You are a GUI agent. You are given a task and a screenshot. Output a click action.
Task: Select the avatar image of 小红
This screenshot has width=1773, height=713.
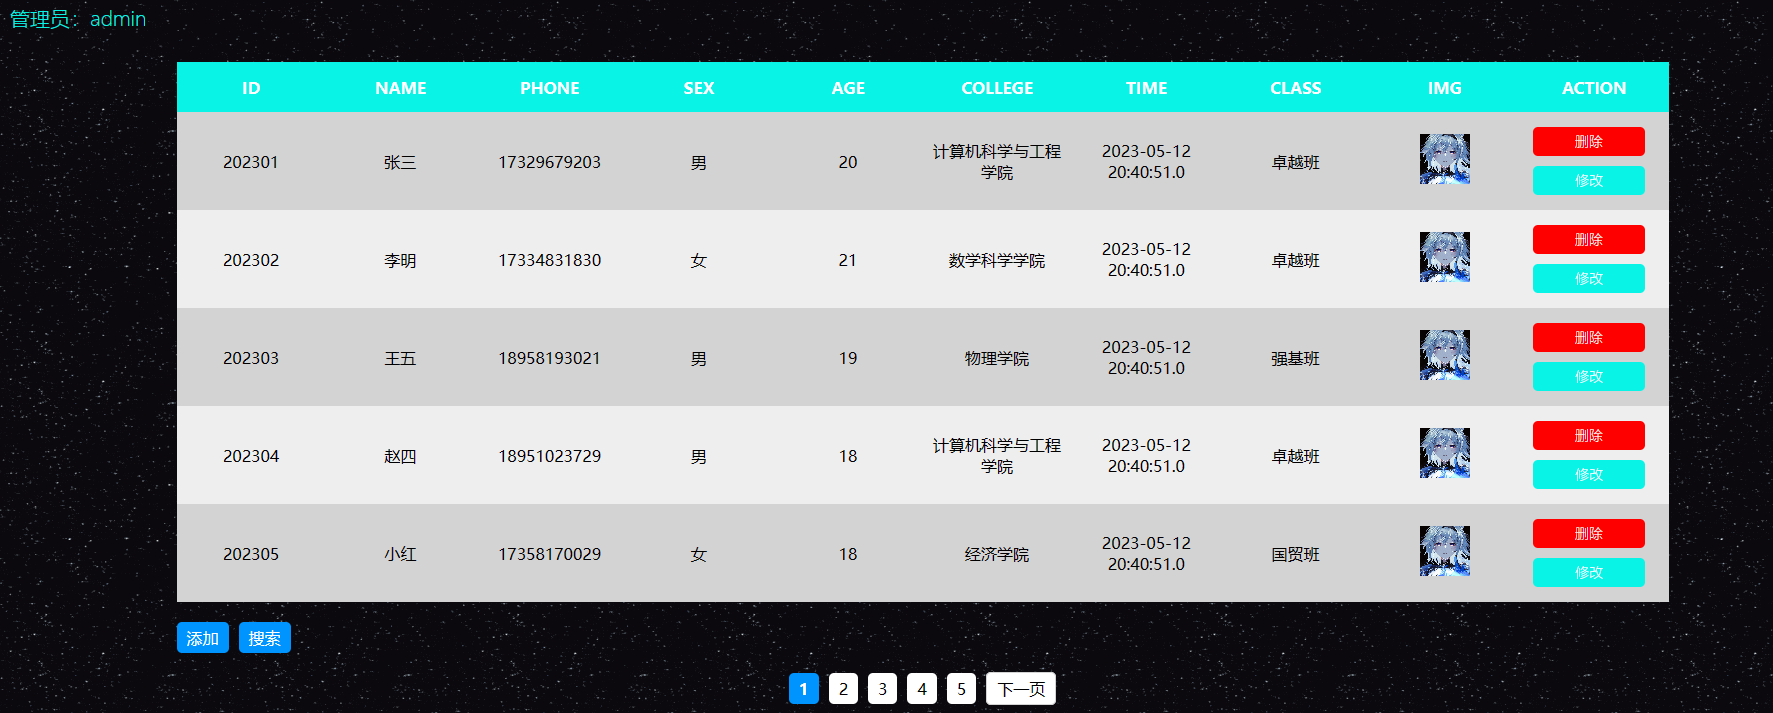tap(1445, 551)
